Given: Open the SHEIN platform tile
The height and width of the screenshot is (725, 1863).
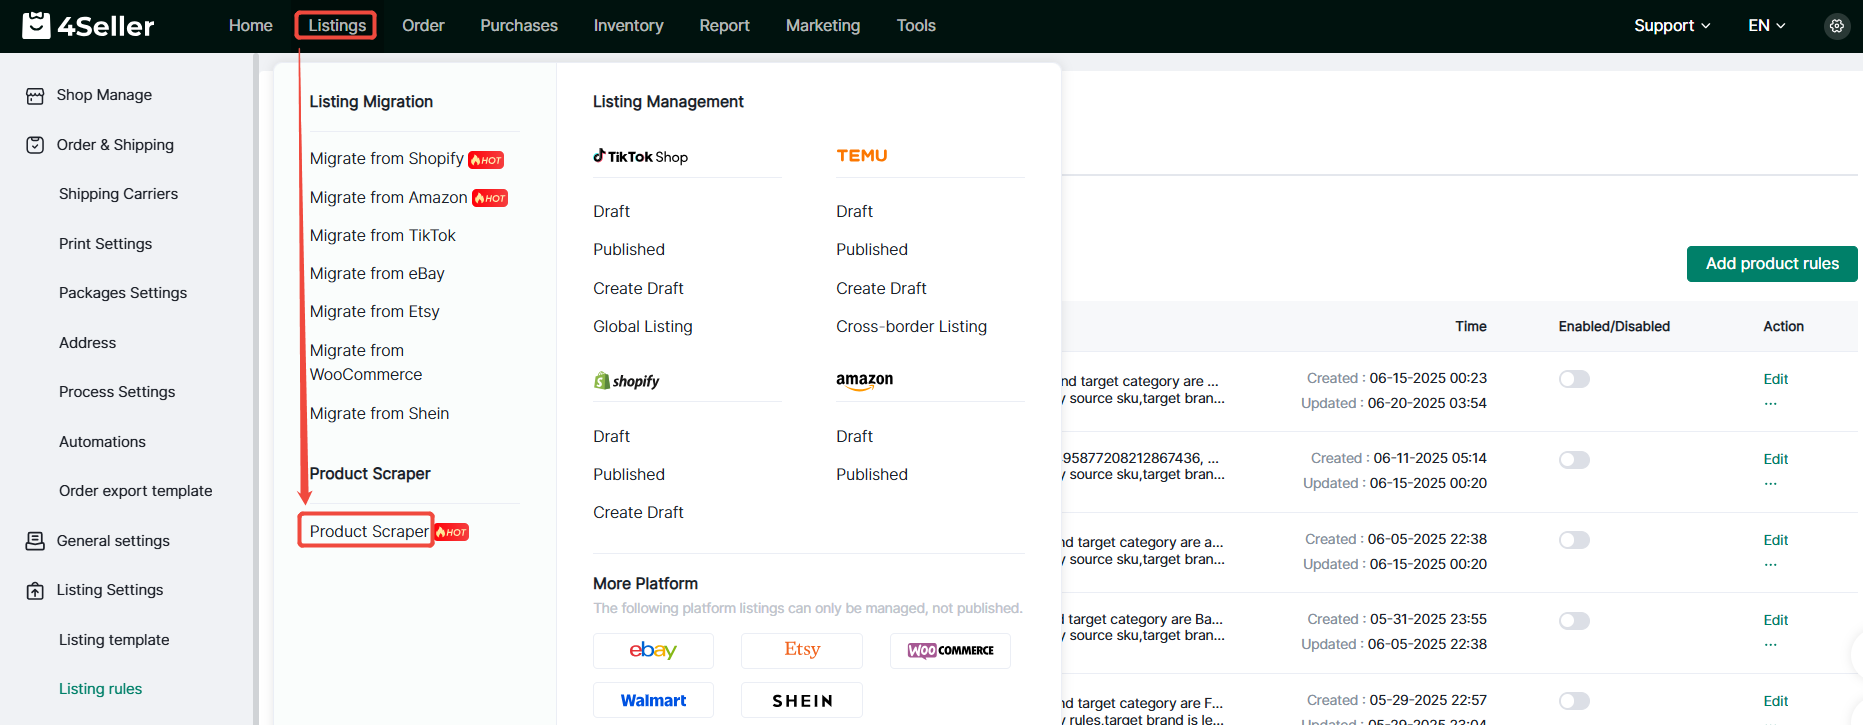Looking at the screenshot, I should (x=802, y=700).
